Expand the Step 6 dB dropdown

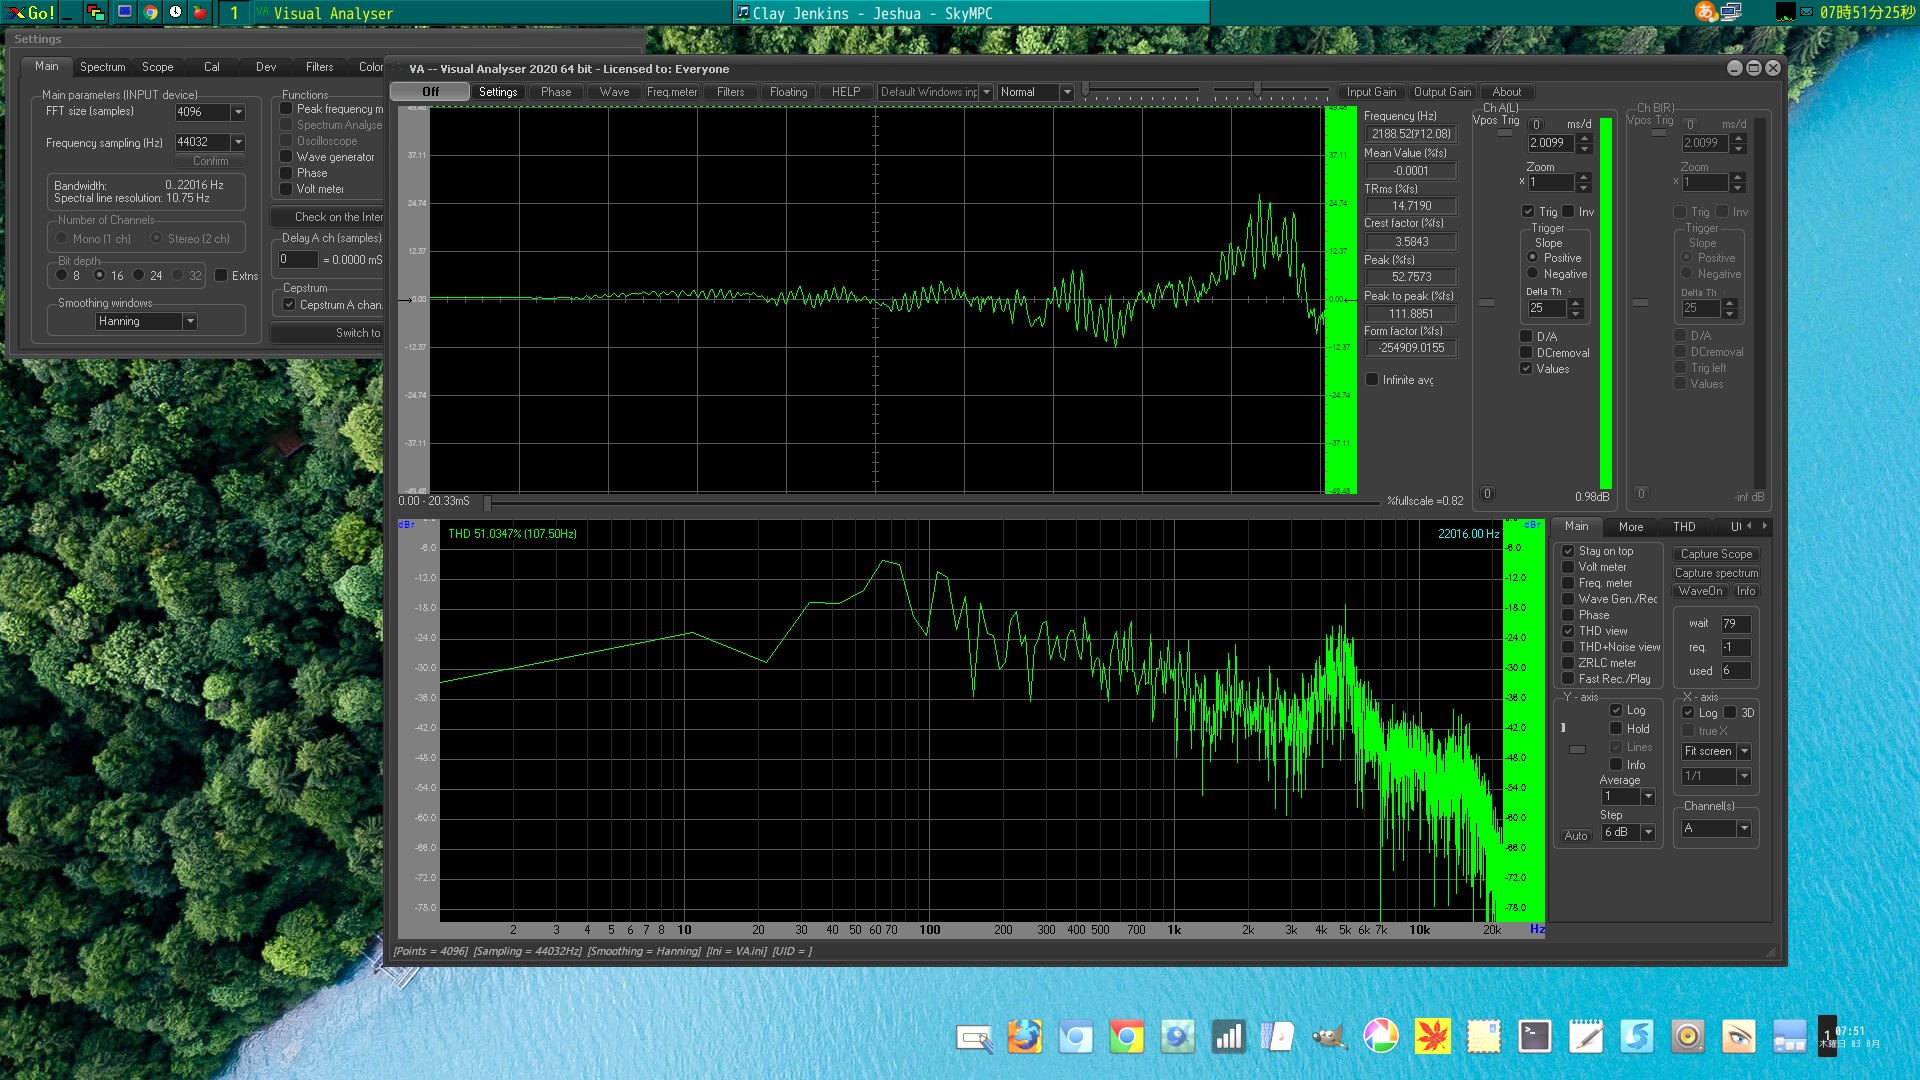1648,832
